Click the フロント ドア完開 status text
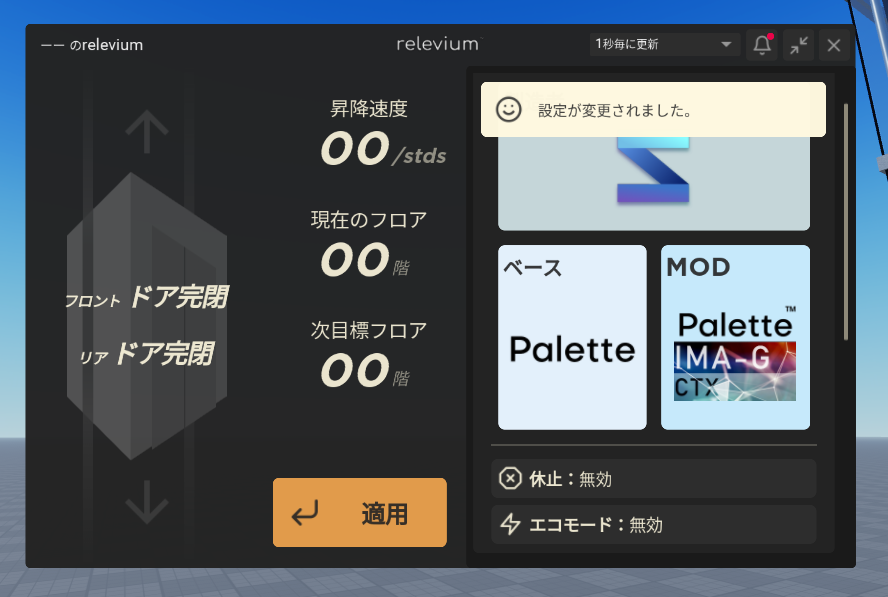 (x=146, y=297)
